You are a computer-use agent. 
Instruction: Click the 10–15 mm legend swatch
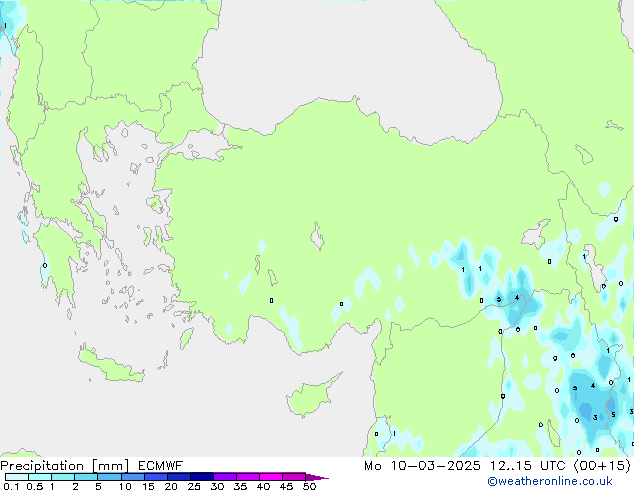132,477
